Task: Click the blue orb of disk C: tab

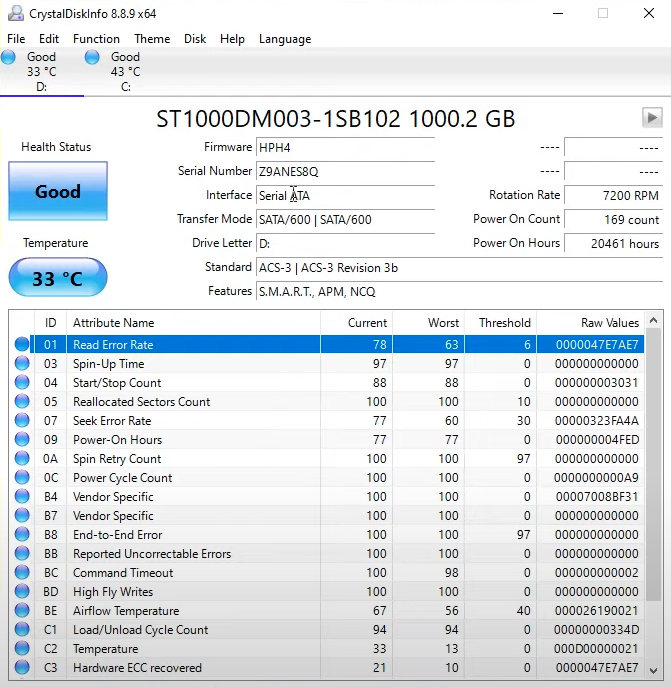Action: click(x=92, y=57)
